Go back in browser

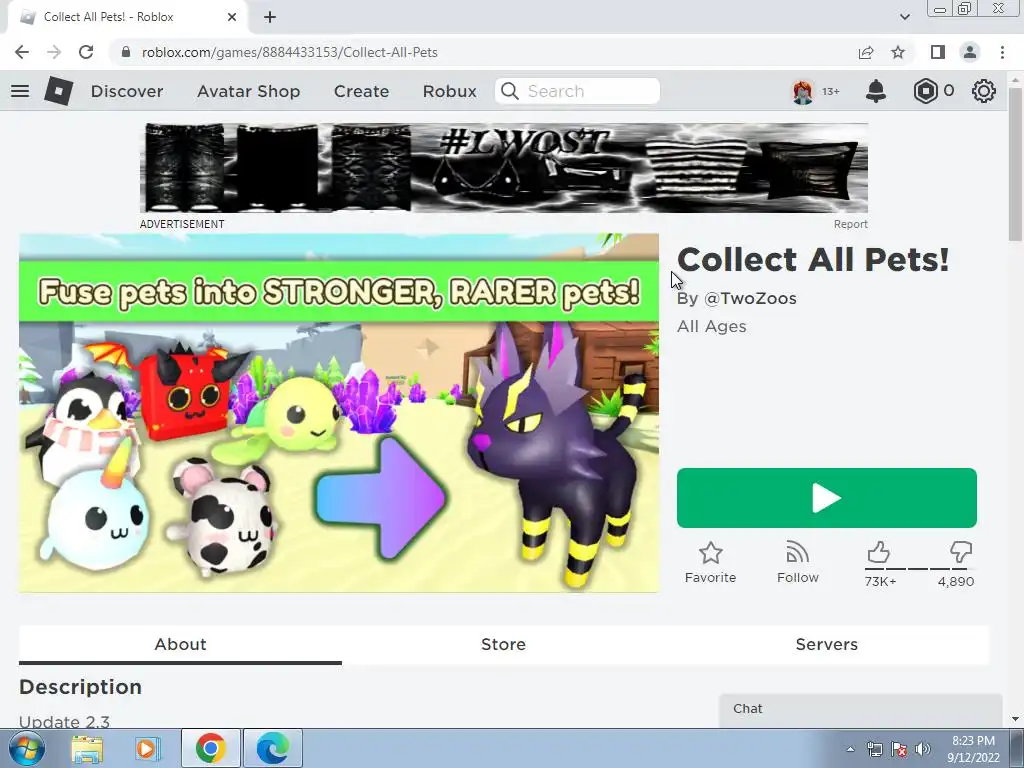click(x=22, y=52)
